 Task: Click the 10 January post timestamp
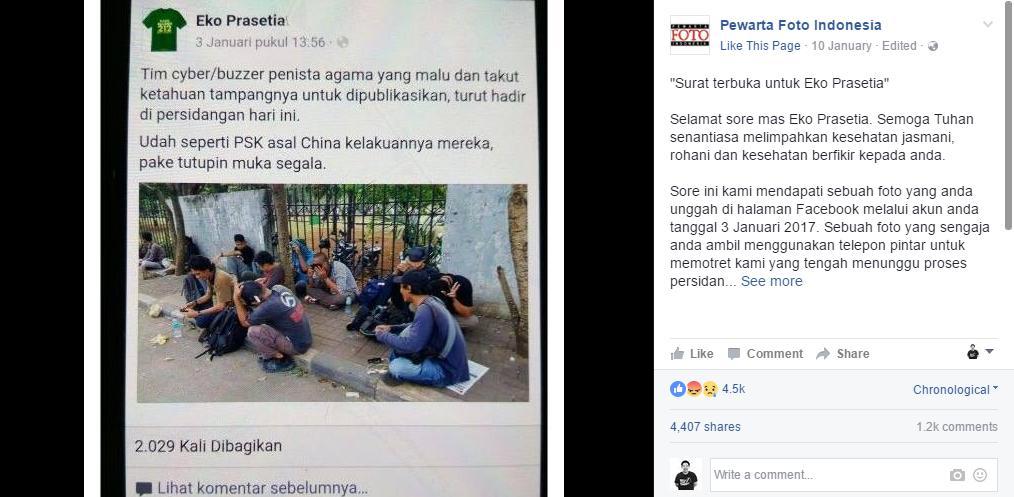[x=841, y=46]
